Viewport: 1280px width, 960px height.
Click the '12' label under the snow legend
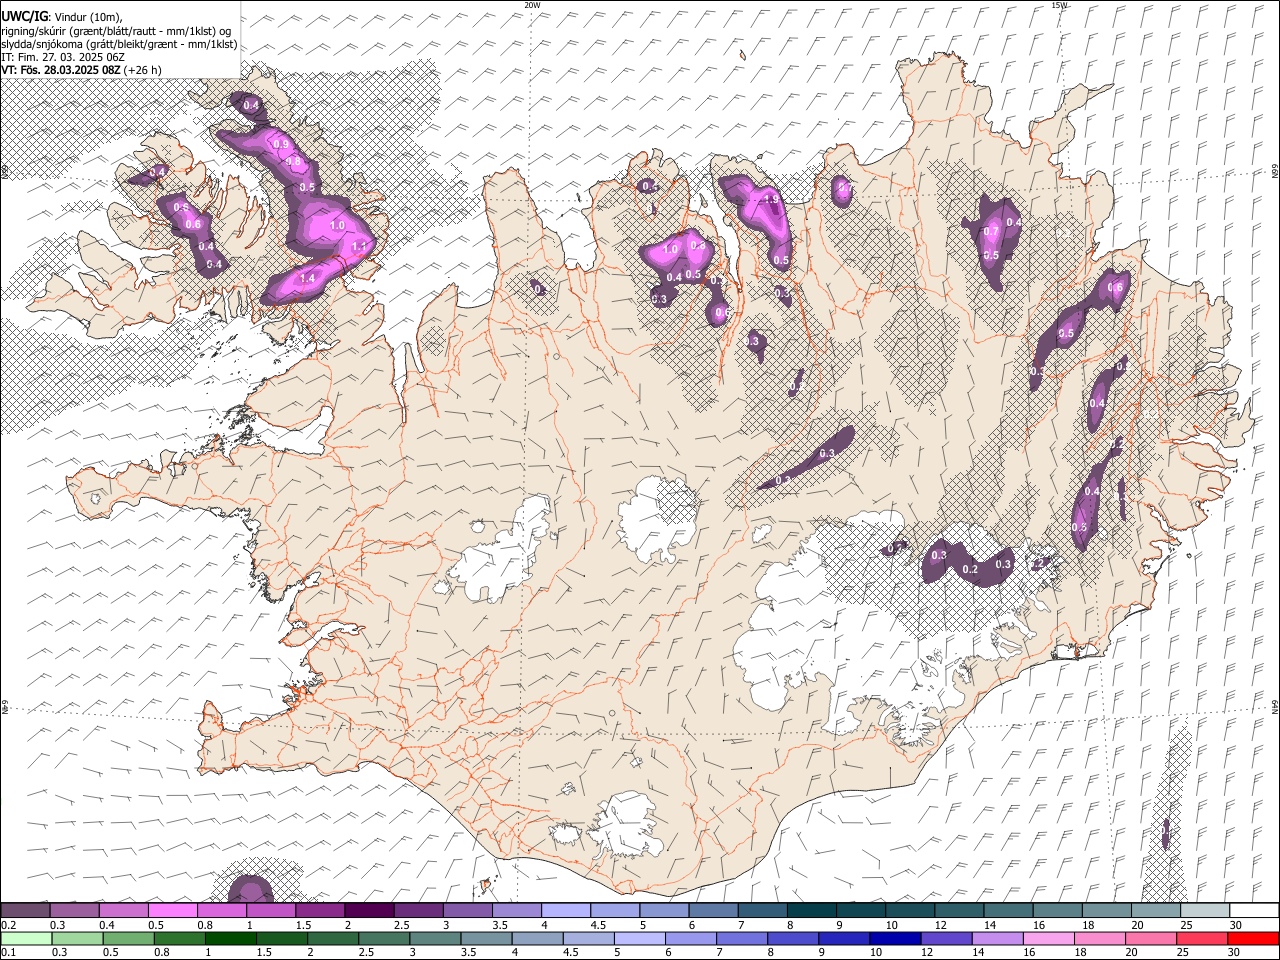(x=940, y=925)
